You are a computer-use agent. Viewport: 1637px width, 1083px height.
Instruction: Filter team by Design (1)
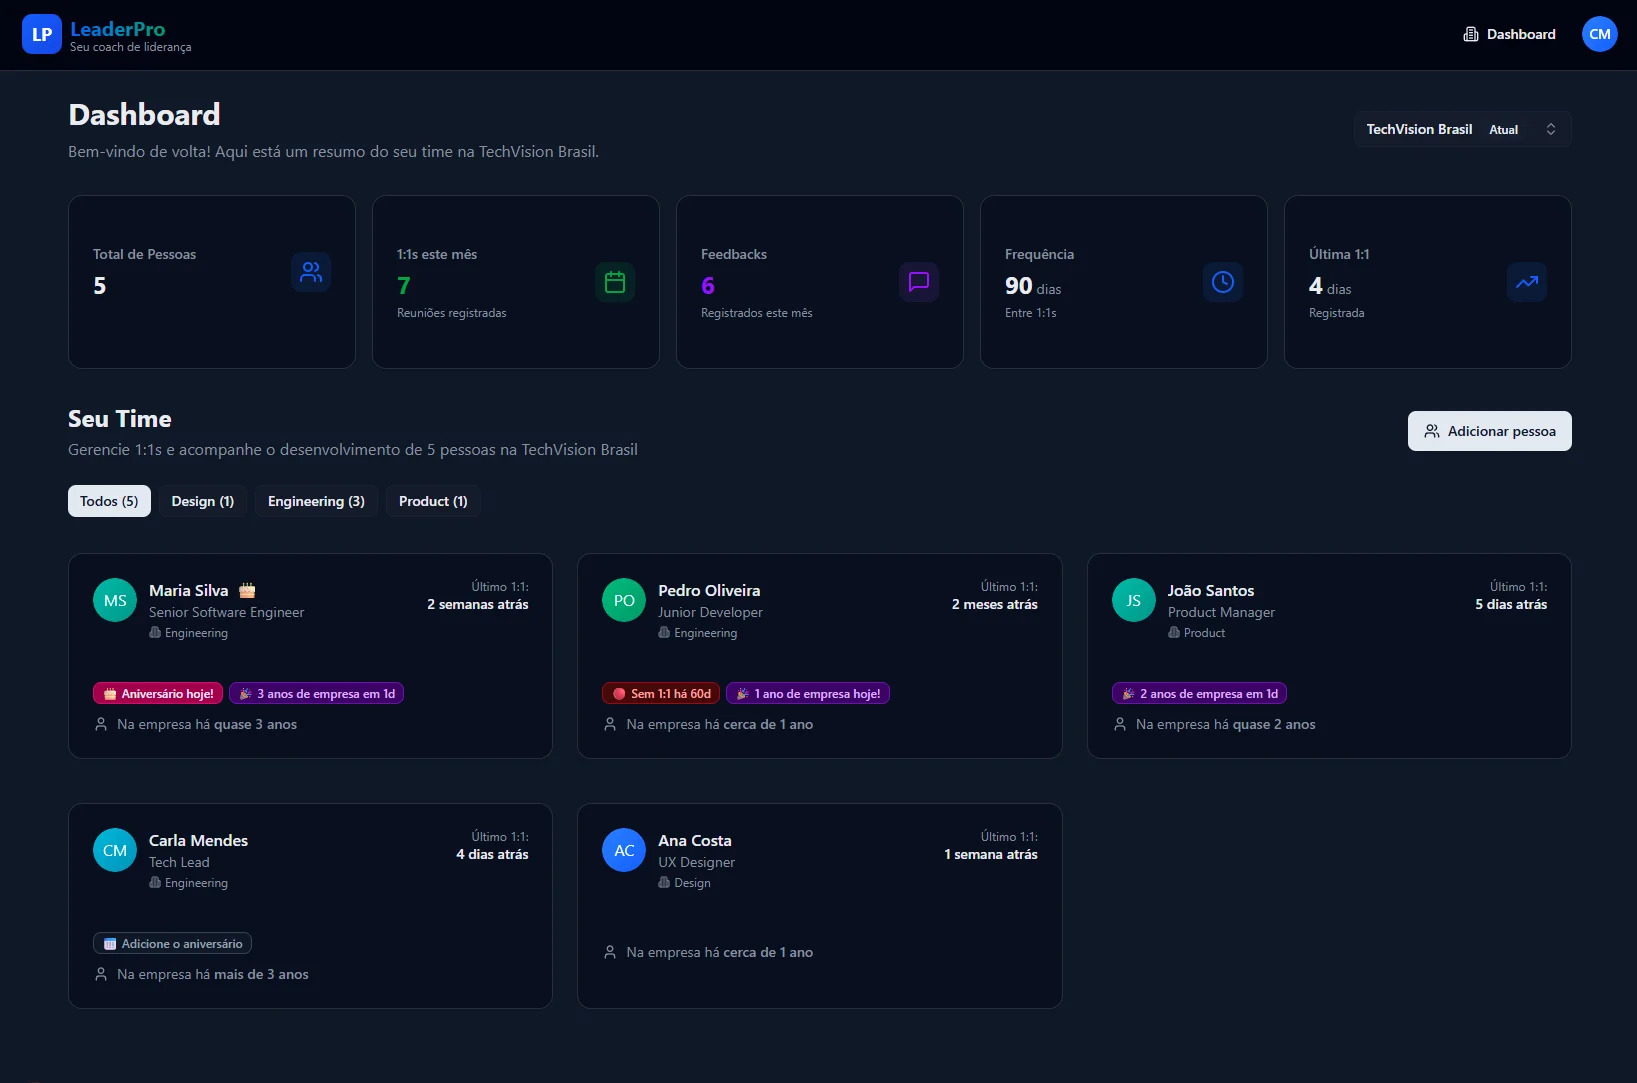pyautogui.click(x=202, y=501)
